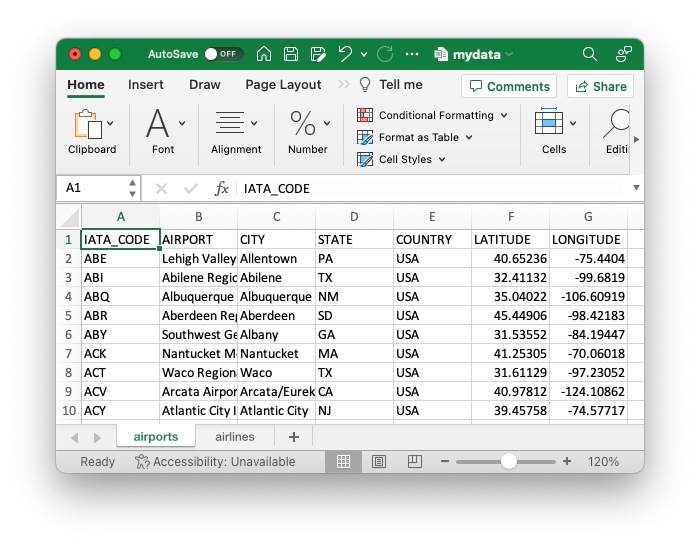Click the zoom slider handle
This screenshot has width=700, height=547.
509,462
